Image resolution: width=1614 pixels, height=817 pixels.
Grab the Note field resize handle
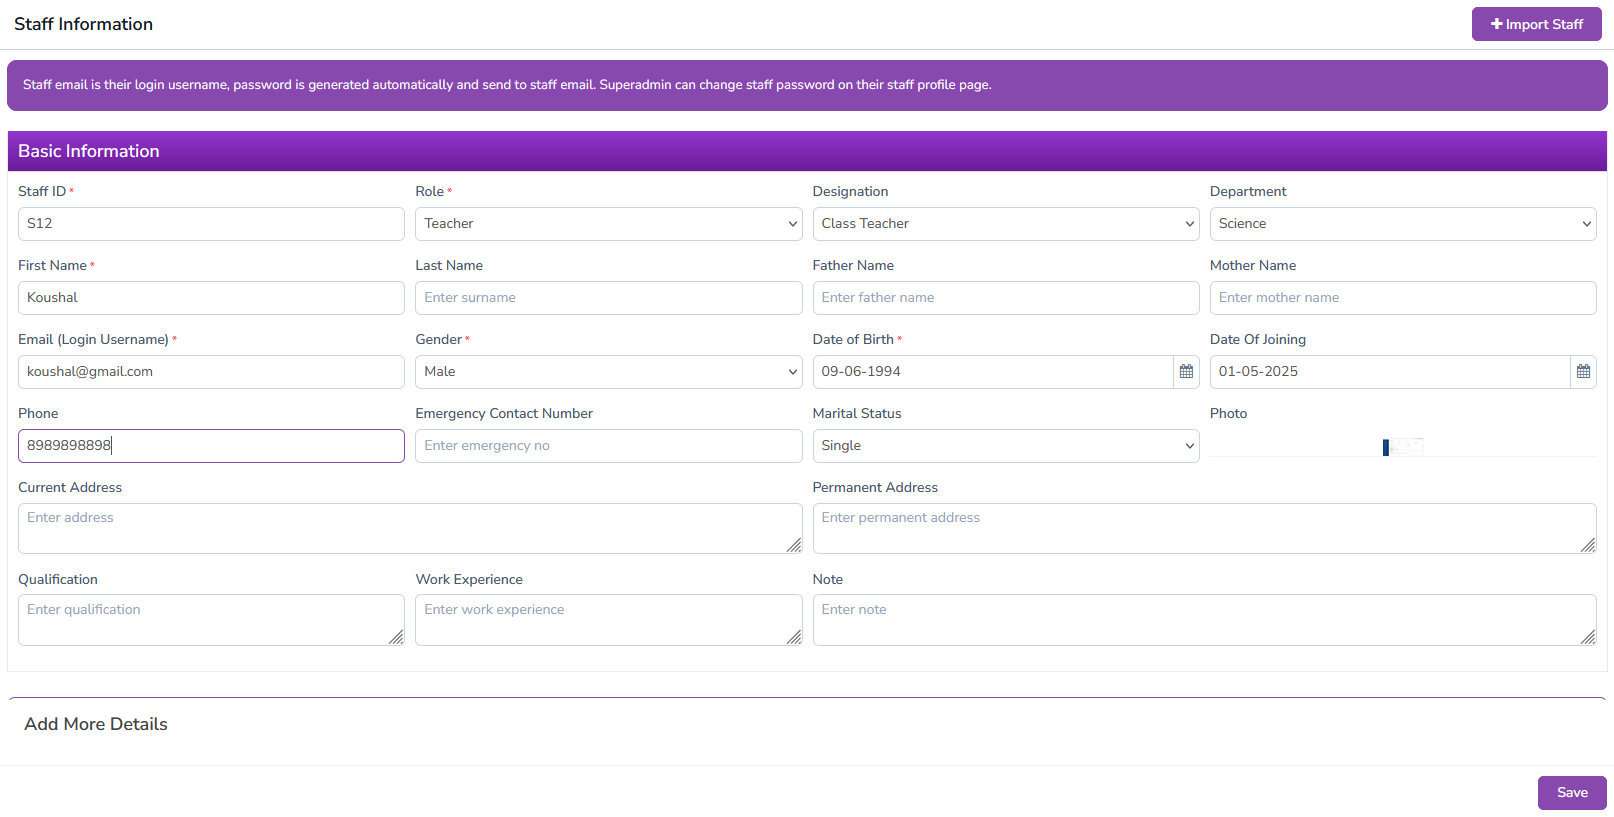[x=1588, y=637]
